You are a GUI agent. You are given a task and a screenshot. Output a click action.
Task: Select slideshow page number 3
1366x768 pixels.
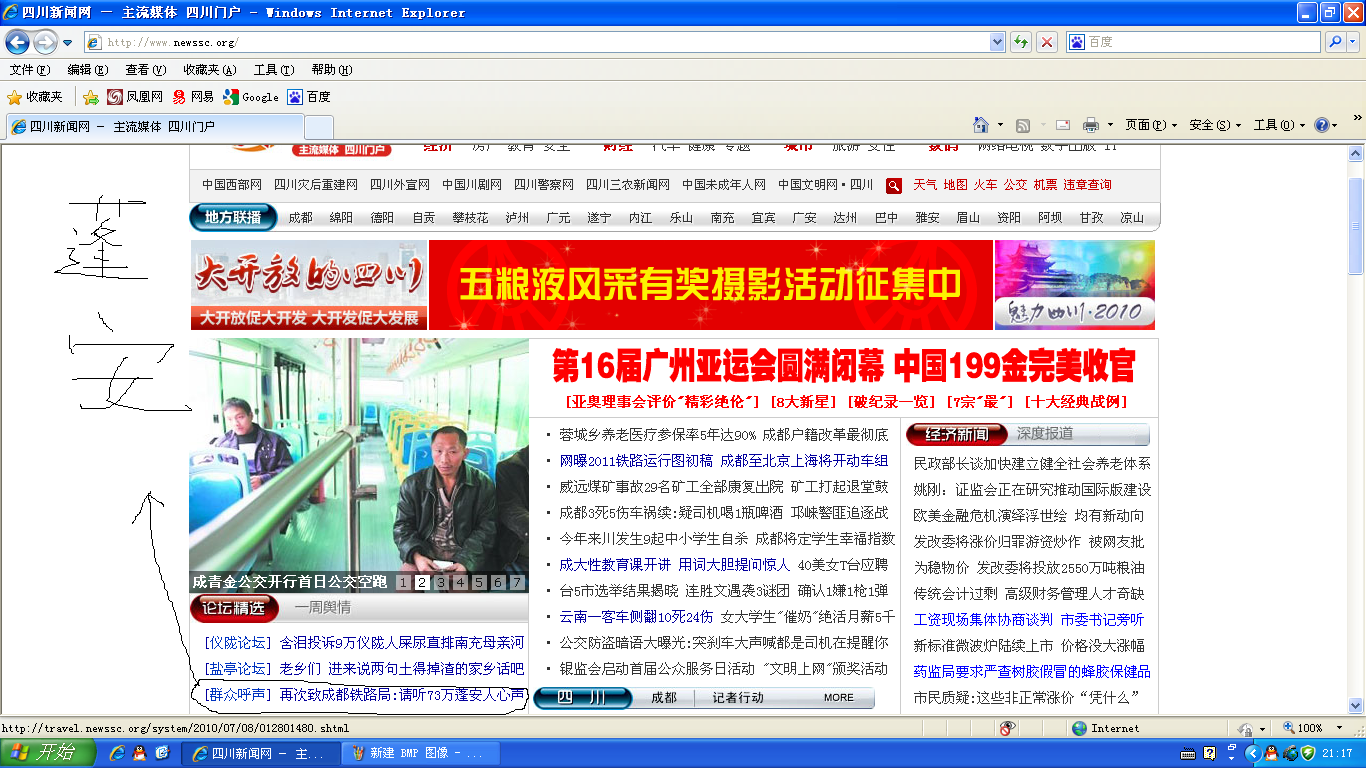(441, 582)
